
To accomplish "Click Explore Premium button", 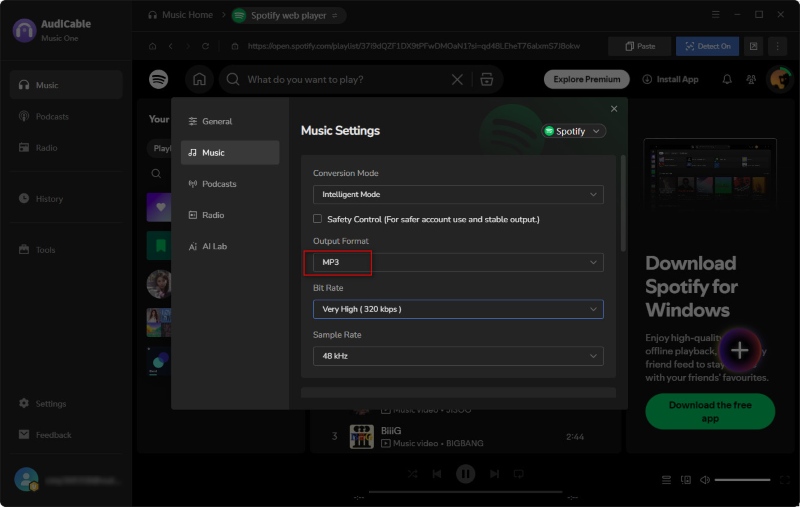I will coord(587,79).
